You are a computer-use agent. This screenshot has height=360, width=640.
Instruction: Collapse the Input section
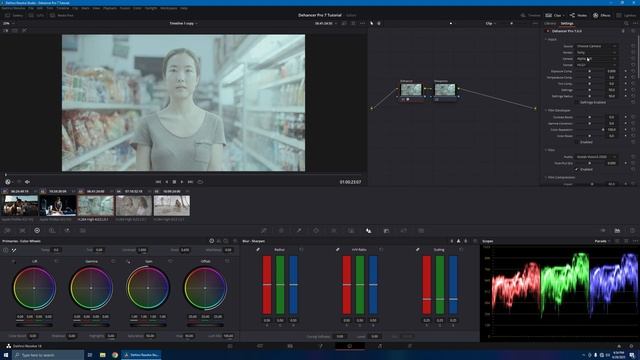tap(546, 40)
